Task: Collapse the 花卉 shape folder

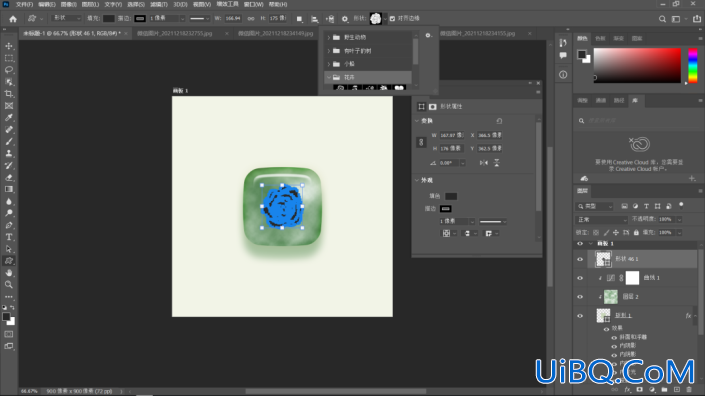Action: [329, 78]
